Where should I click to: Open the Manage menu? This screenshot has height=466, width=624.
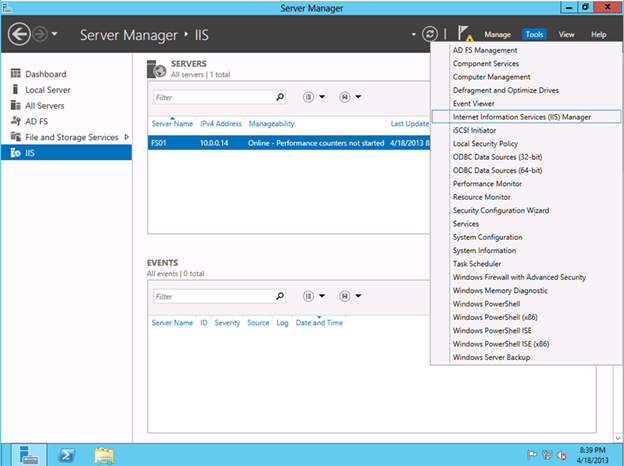497,35
